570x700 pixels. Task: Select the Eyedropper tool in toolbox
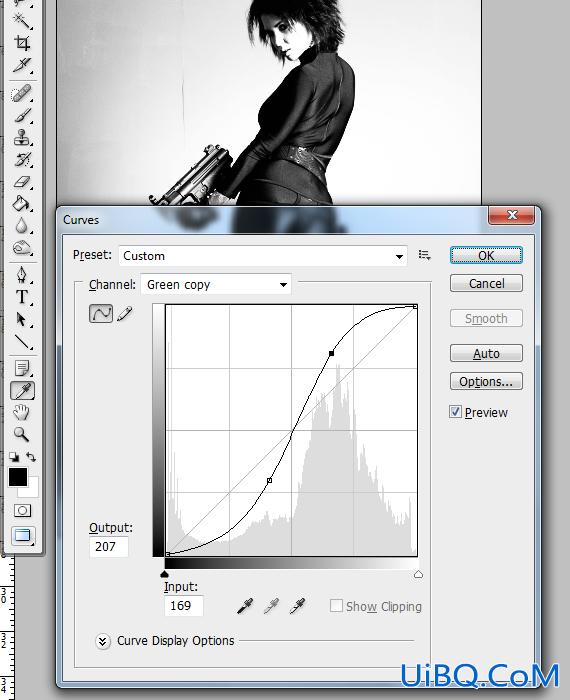[22, 391]
